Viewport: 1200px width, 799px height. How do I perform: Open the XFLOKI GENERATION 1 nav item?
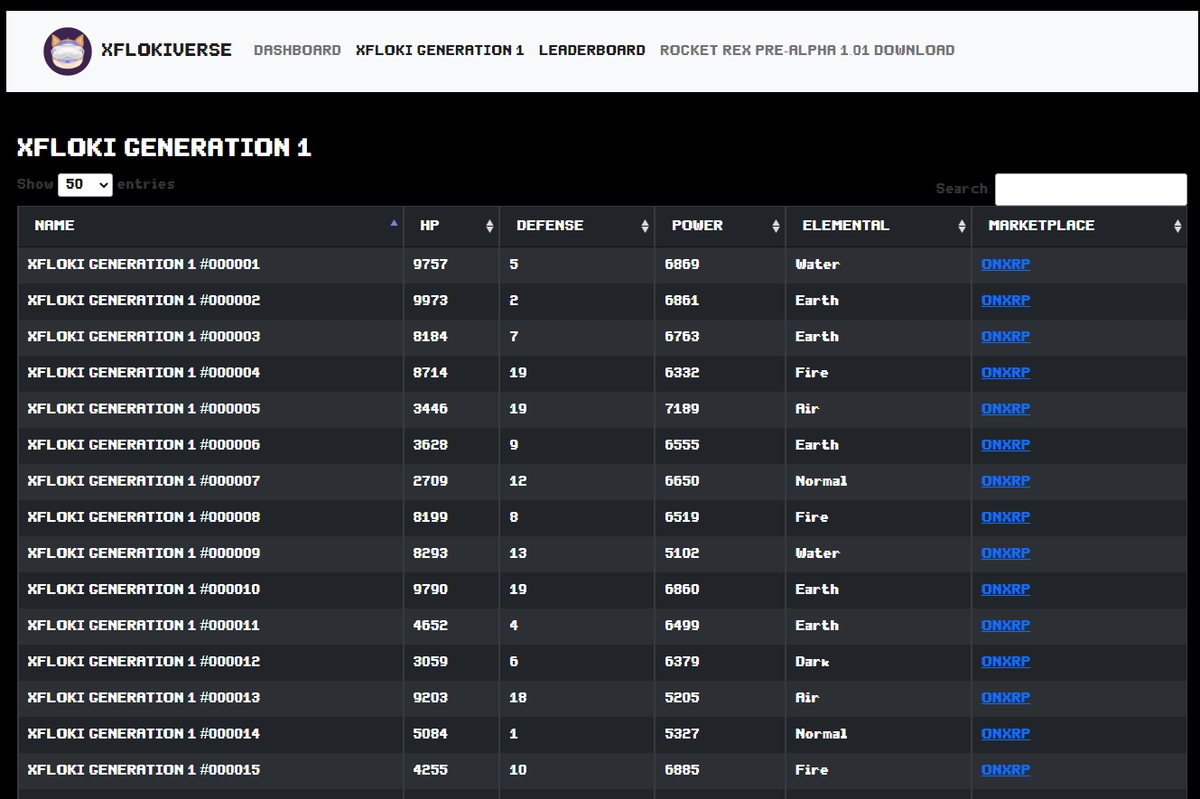440,50
